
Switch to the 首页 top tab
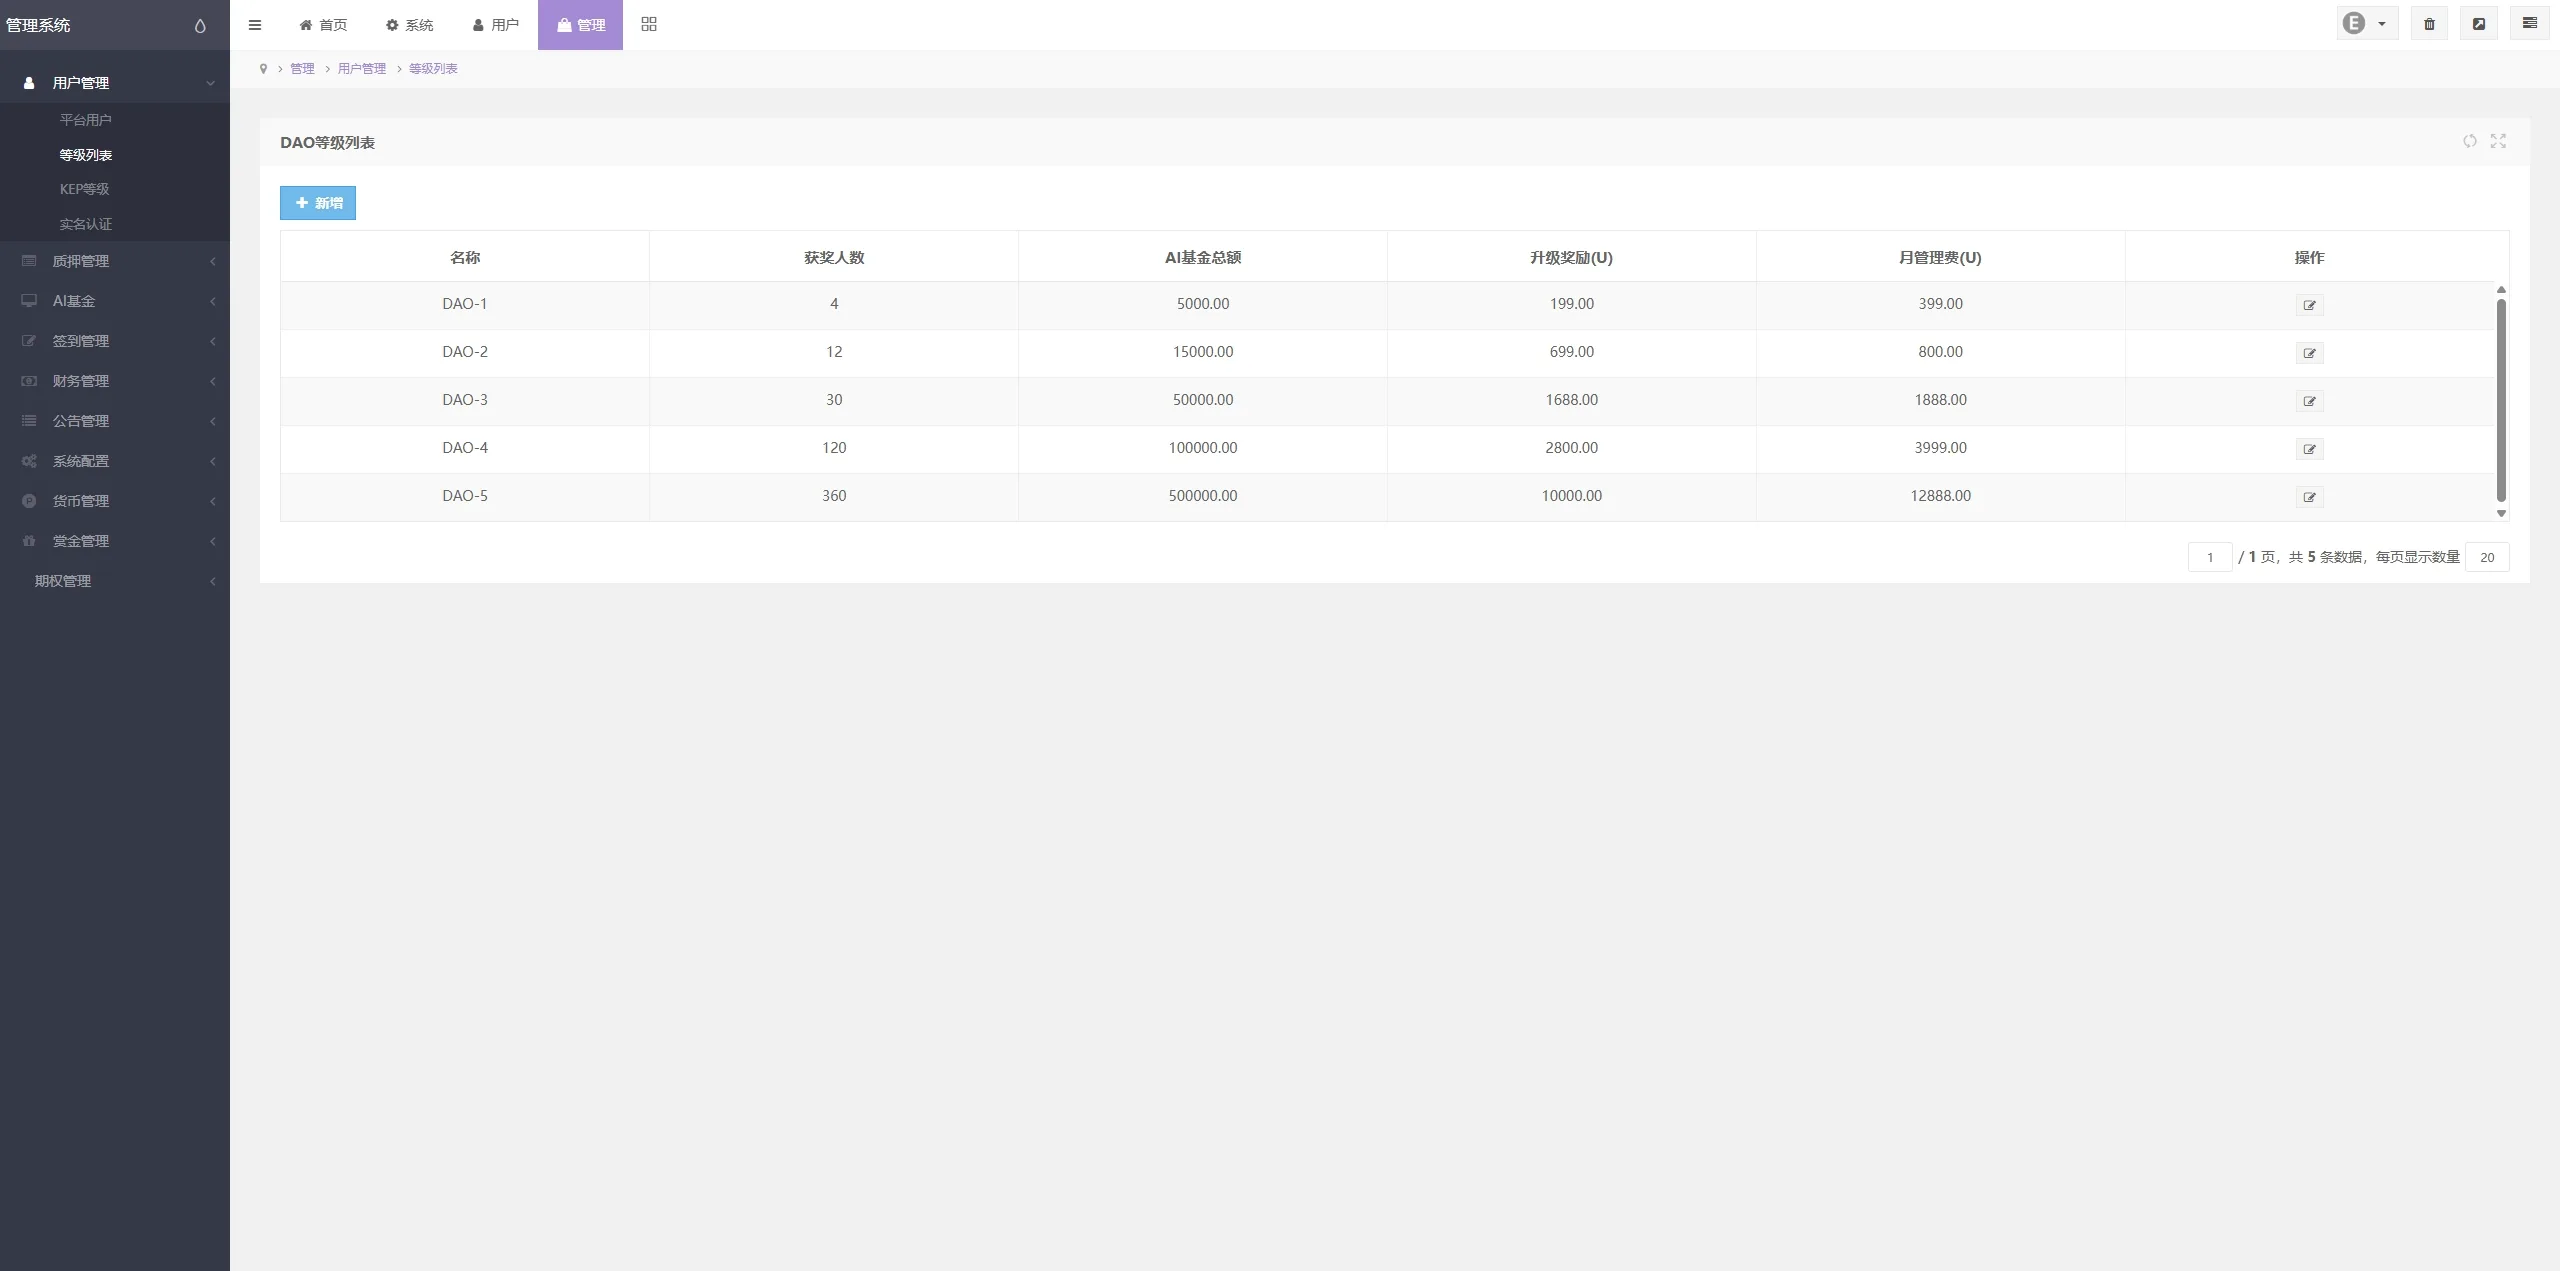pyautogui.click(x=323, y=25)
